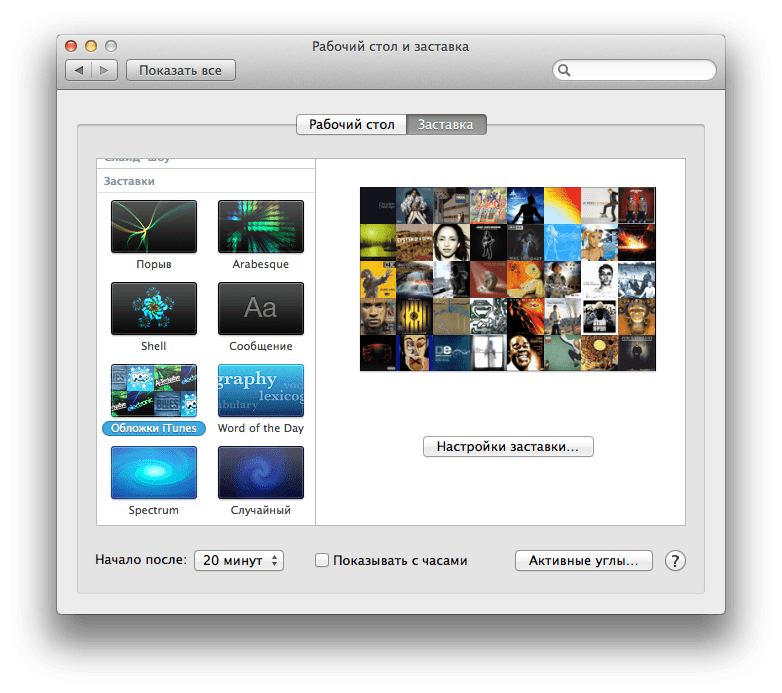Choose the Word of the Day screensaver

click(x=260, y=391)
